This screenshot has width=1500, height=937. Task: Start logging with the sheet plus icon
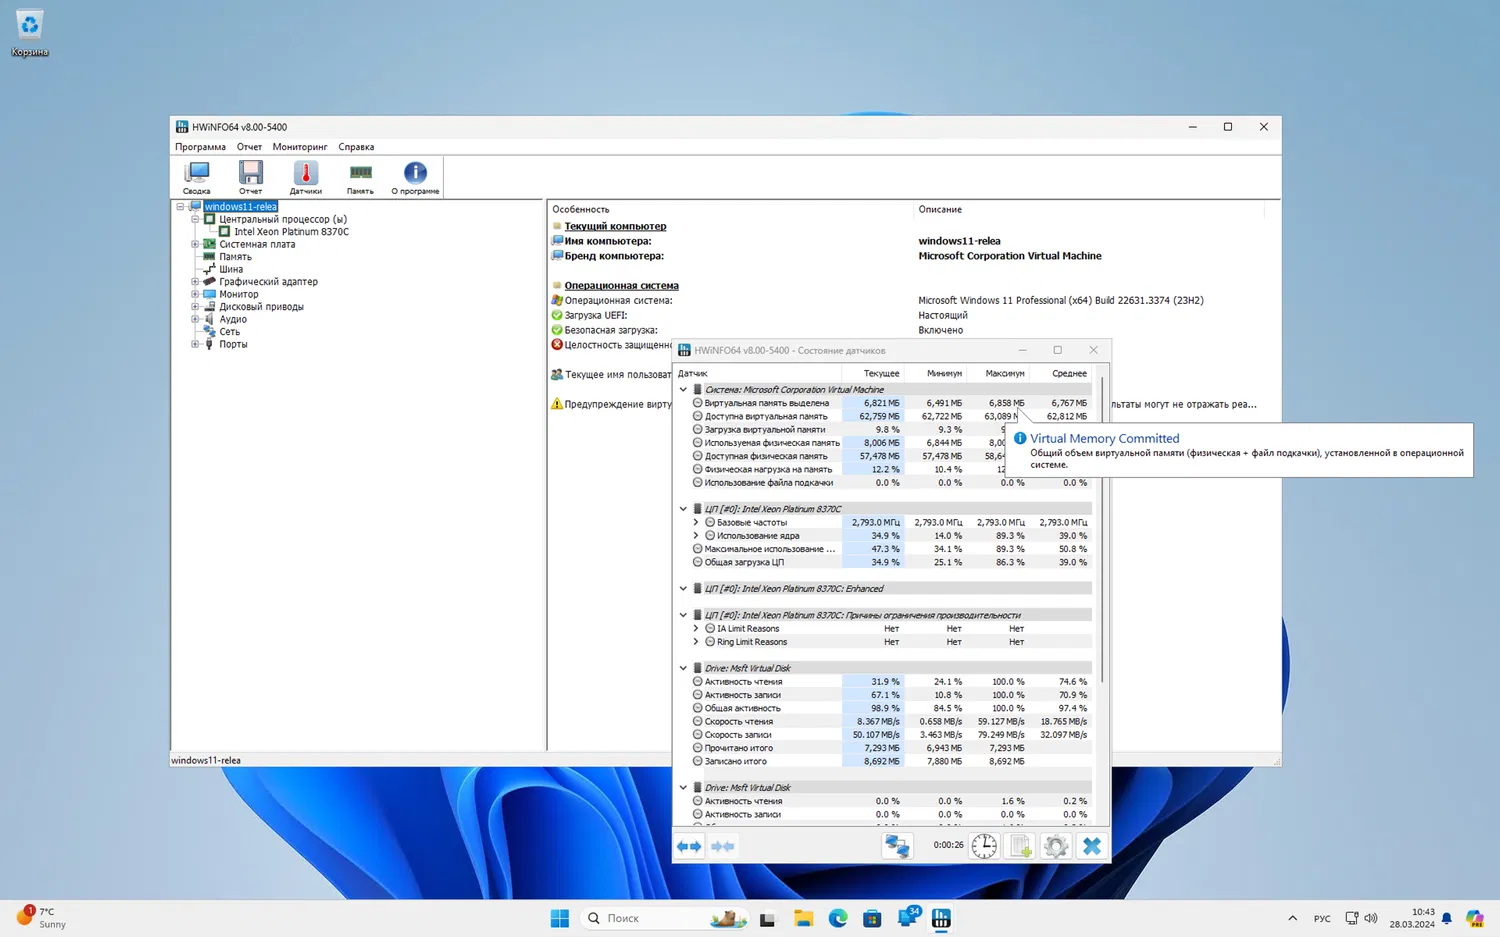point(1020,846)
